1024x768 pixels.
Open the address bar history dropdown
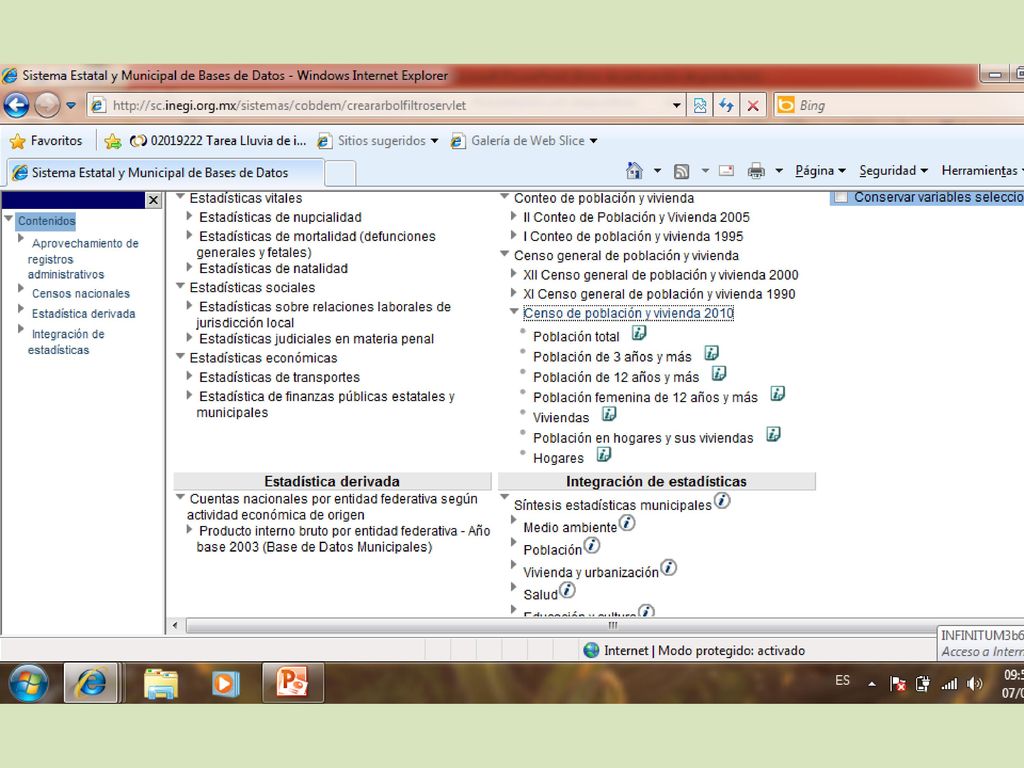(677, 105)
